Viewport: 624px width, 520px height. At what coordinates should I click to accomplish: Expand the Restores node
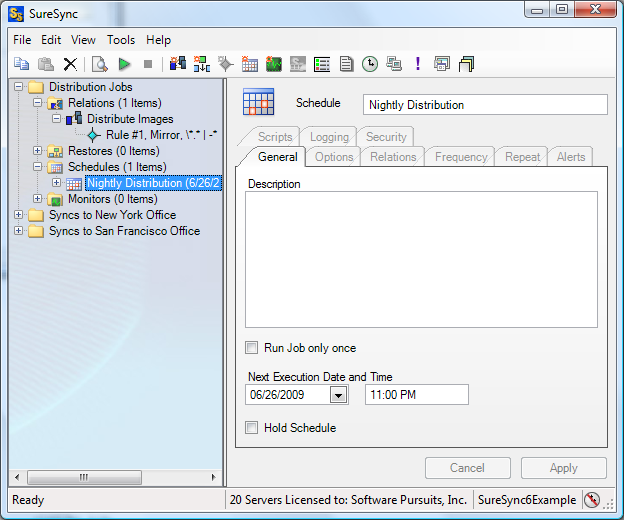coord(37,151)
